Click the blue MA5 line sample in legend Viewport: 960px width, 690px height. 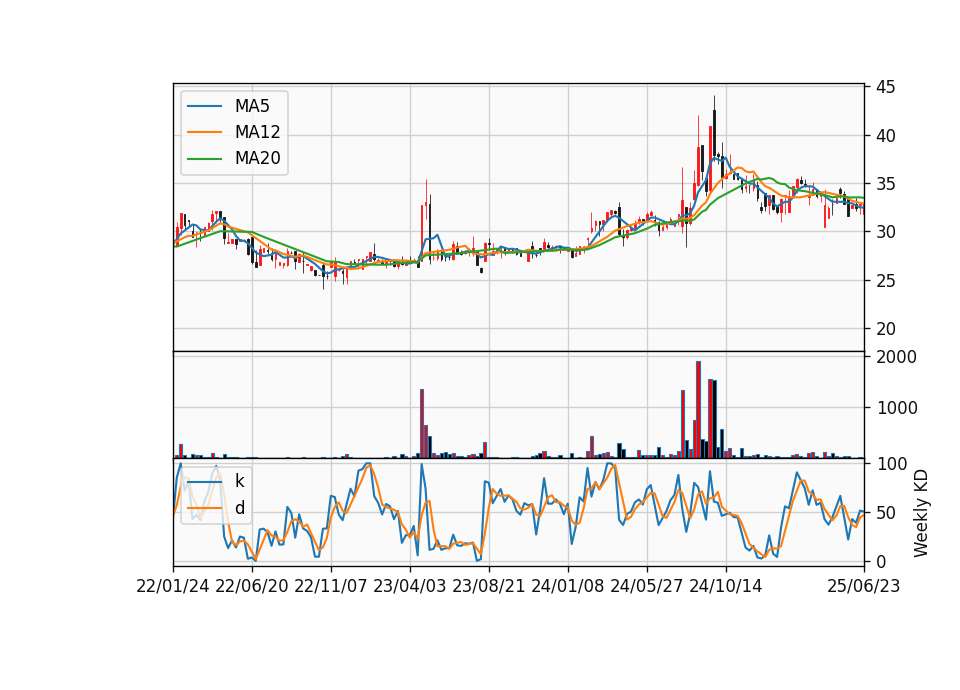click(204, 106)
